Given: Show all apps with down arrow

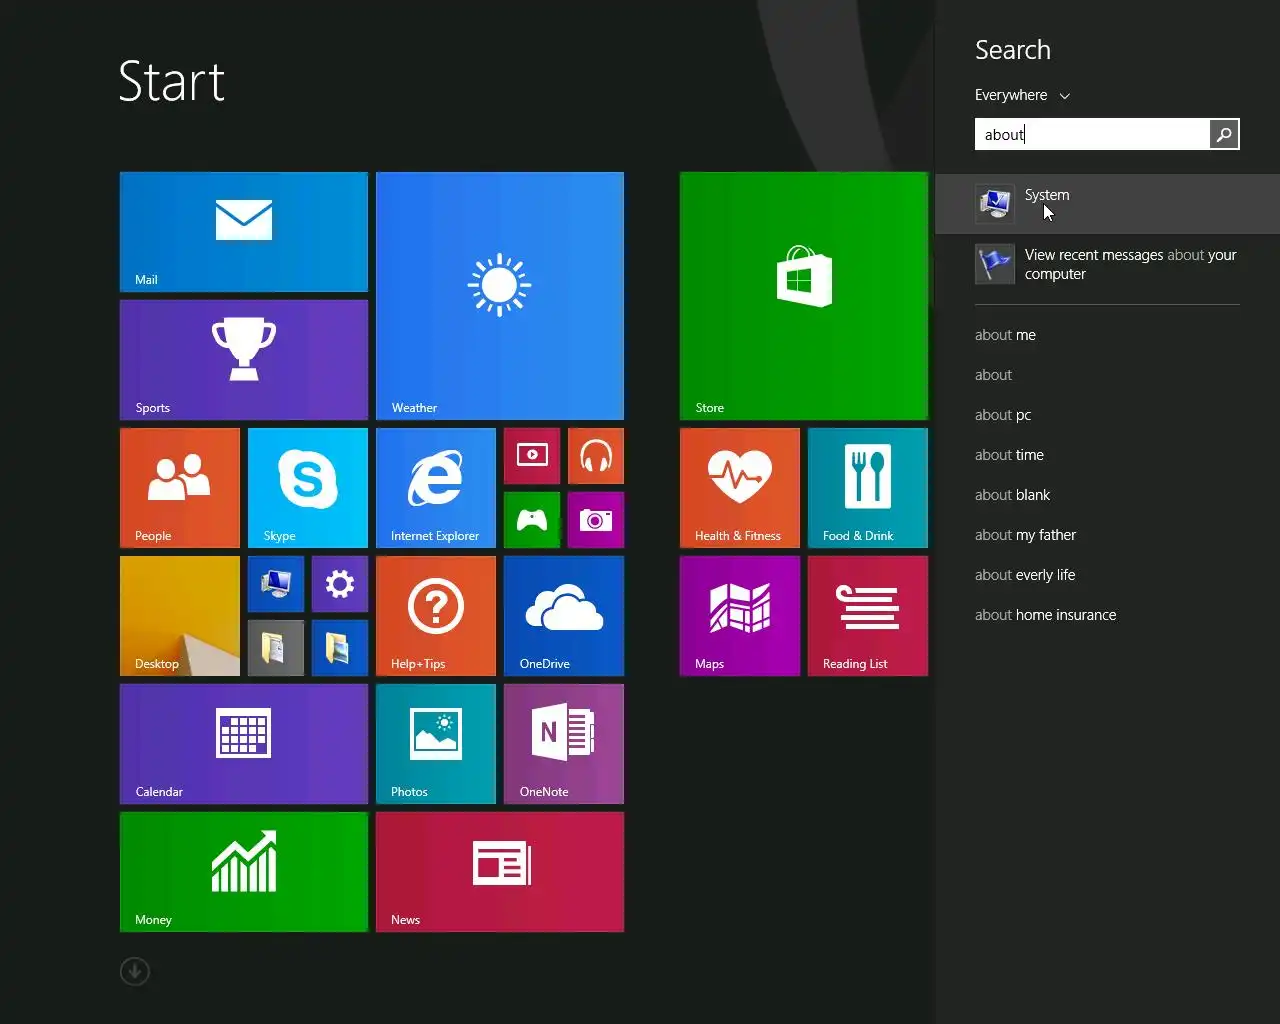Looking at the screenshot, I should (135, 971).
